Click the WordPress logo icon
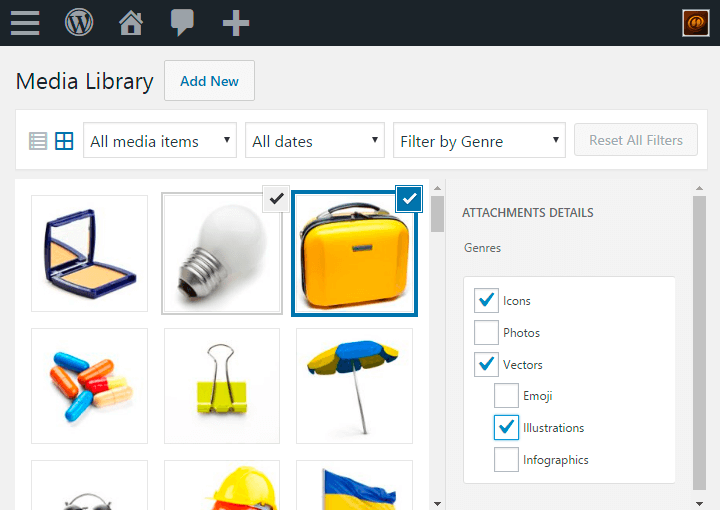Image resolution: width=720 pixels, height=510 pixels. 79,22
